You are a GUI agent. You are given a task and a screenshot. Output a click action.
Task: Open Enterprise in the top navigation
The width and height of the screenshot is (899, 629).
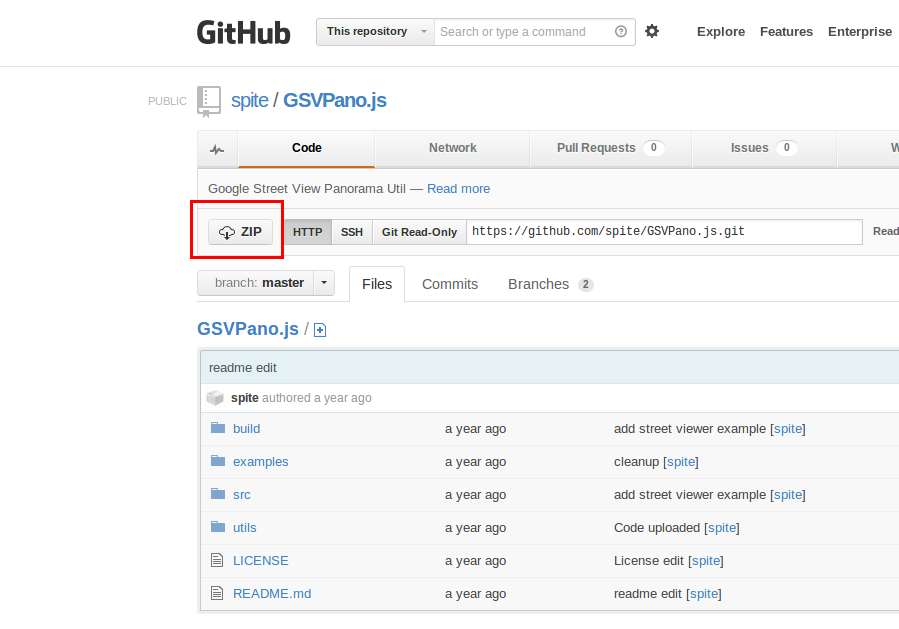tap(859, 32)
